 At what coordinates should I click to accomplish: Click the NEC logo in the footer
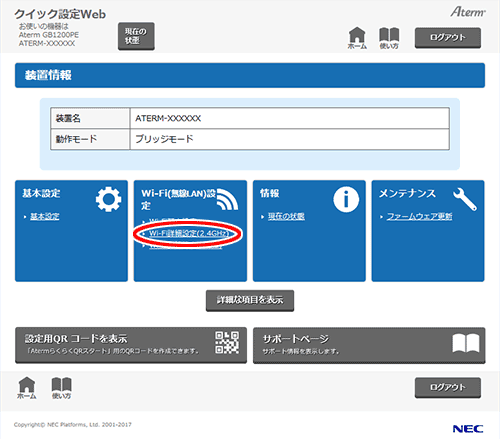click(468, 429)
